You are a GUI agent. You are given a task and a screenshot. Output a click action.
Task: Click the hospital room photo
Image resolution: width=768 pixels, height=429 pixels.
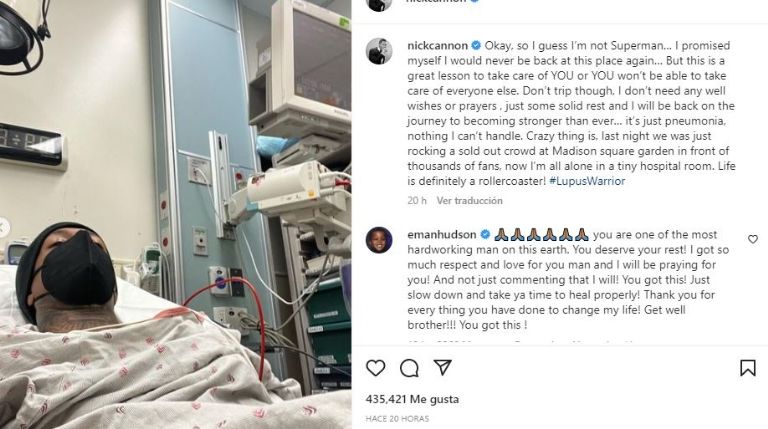click(175, 214)
